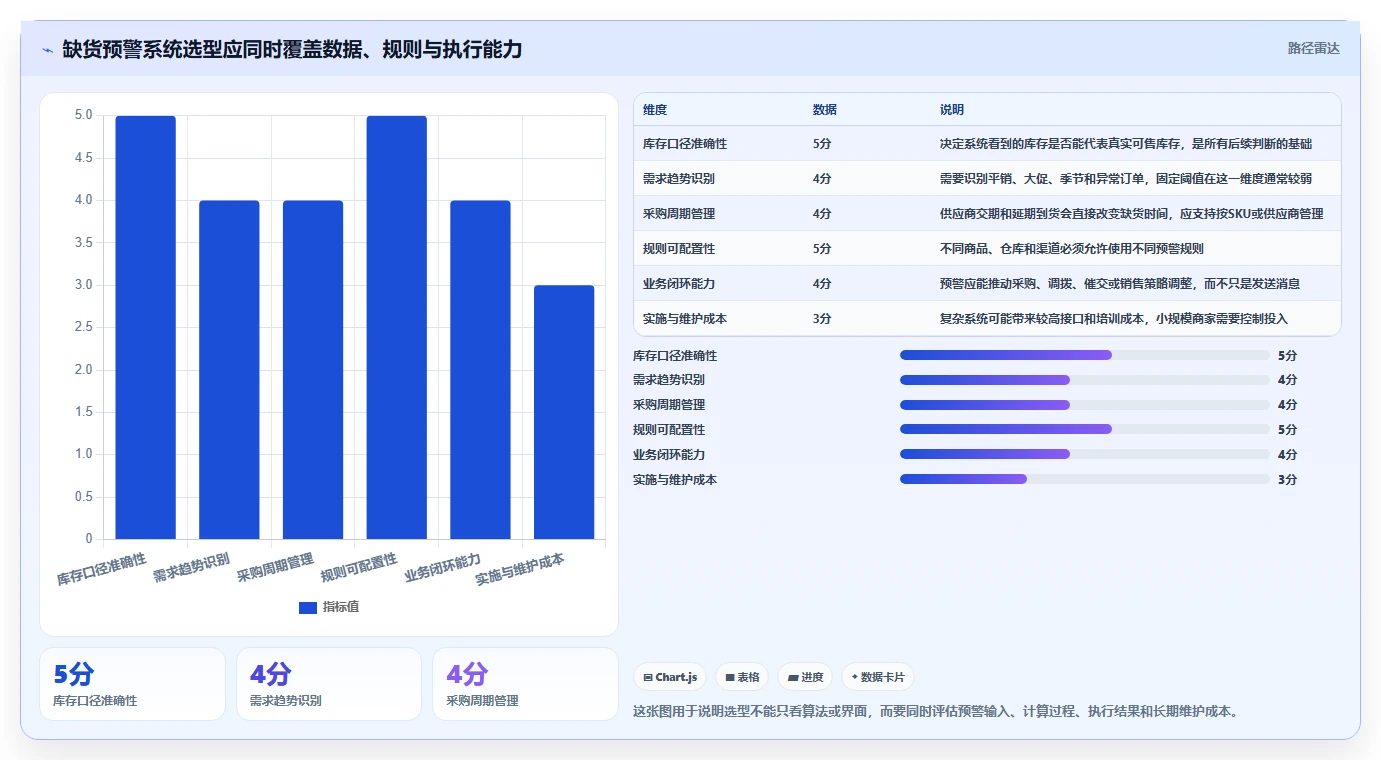Click the description starting 决定系统看到的库存

click(x=1126, y=144)
